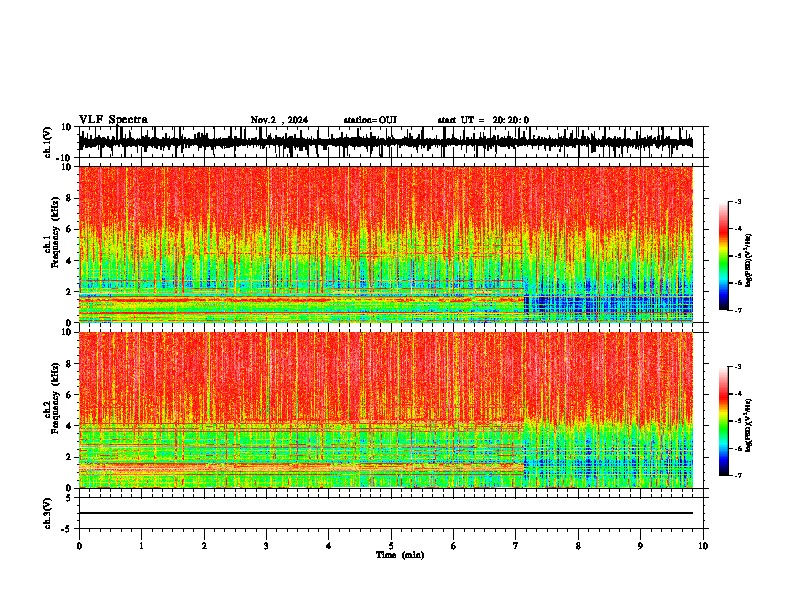Screen dimensions: 792x612
Task: Click time axis tick label 8
Action: coord(578,546)
